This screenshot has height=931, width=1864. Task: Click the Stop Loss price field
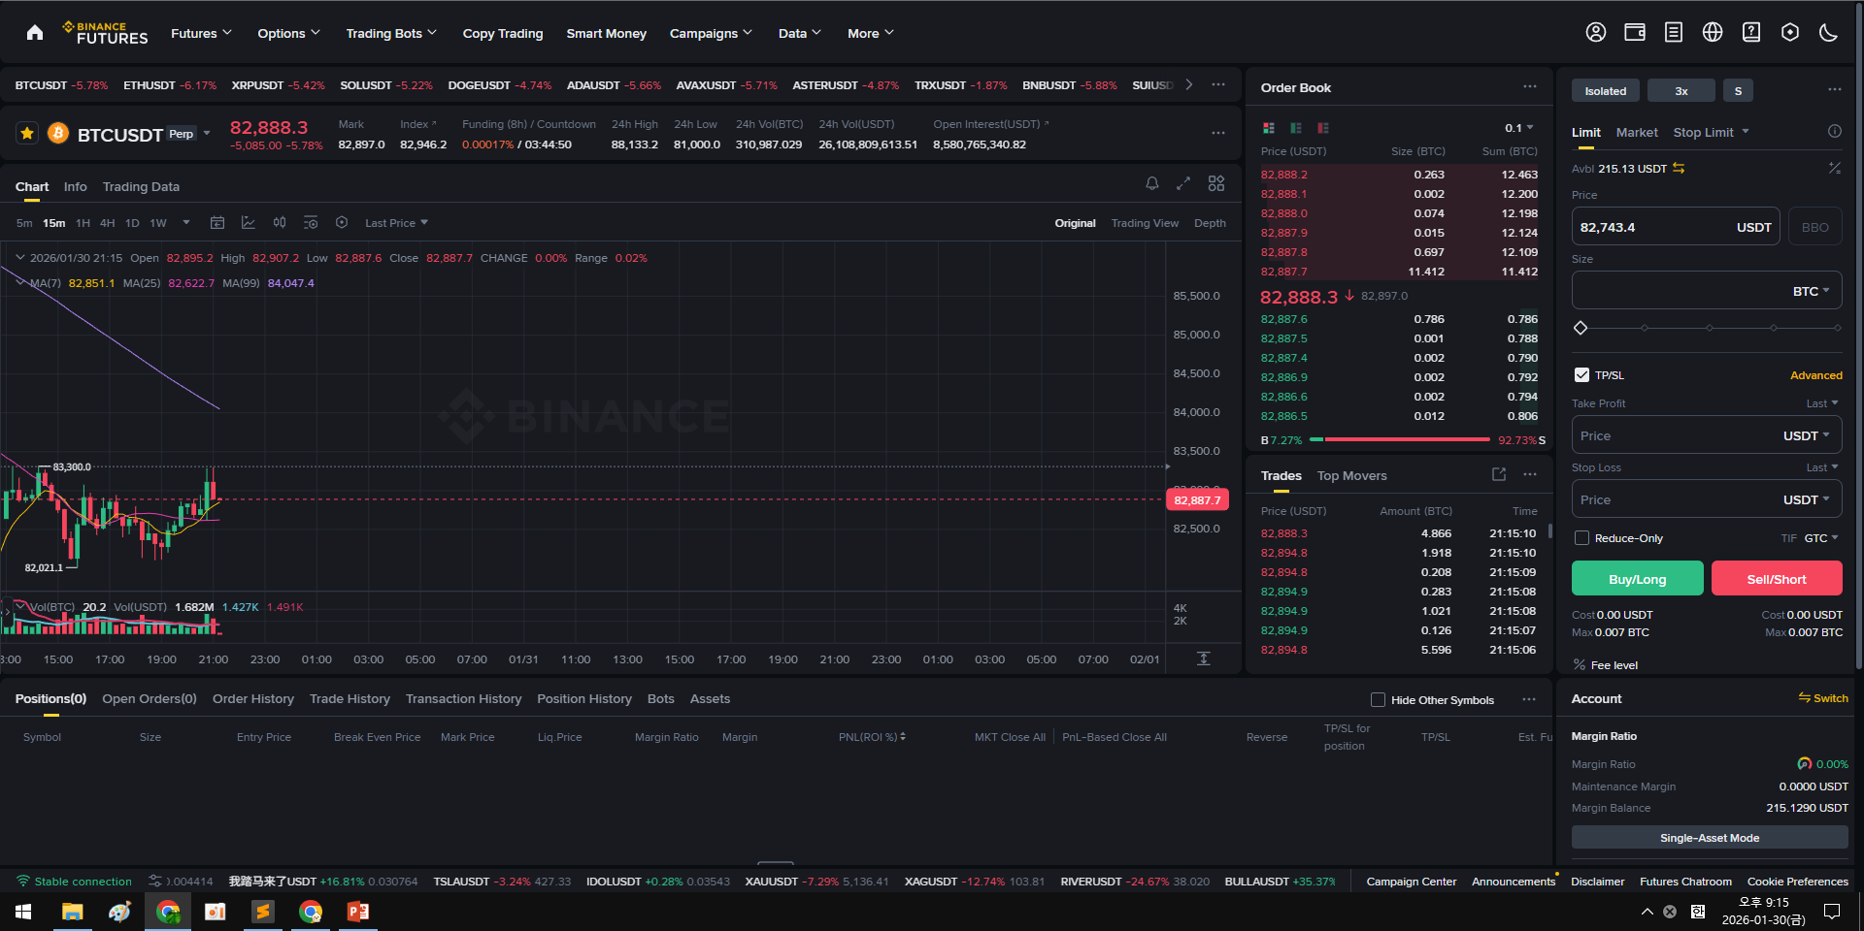point(1706,500)
